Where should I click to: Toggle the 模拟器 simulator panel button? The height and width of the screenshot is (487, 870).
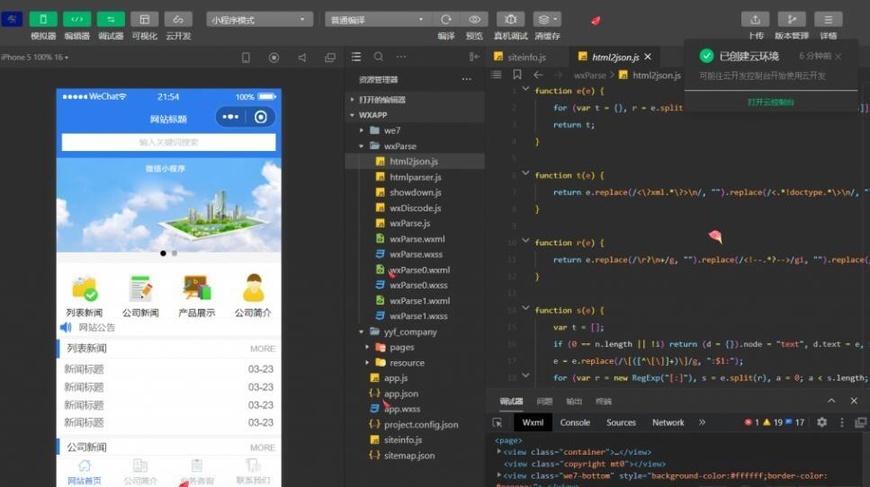pos(43,19)
